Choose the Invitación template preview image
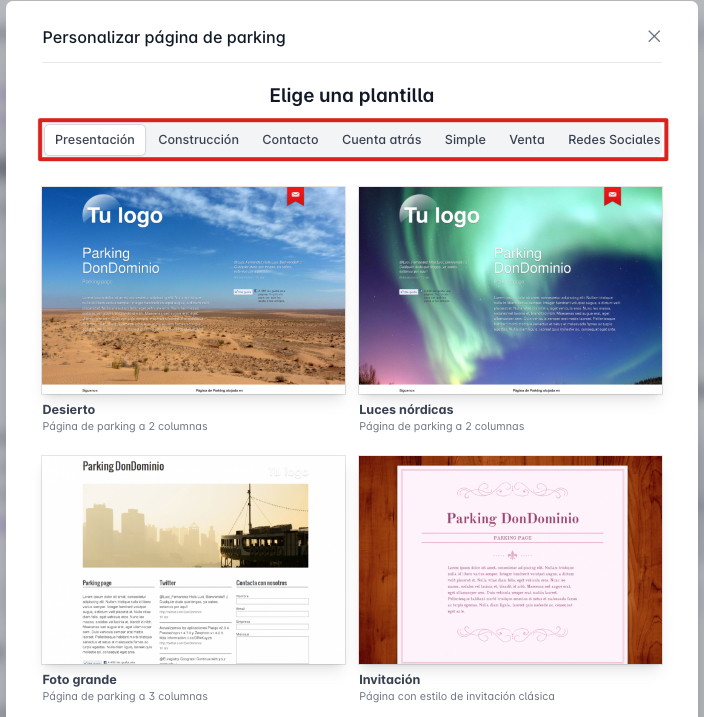Image resolution: width=704 pixels, height=717 pixels. [510, 560]
